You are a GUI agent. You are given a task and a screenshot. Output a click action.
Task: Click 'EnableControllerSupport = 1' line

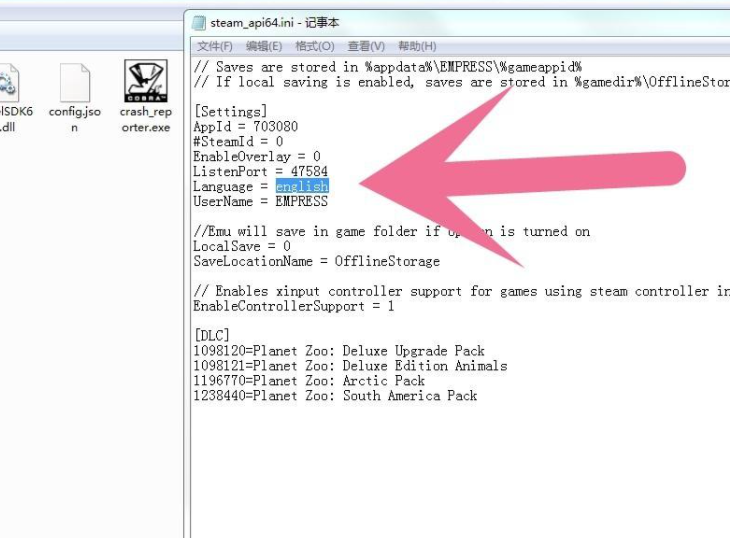click(294, 306)
